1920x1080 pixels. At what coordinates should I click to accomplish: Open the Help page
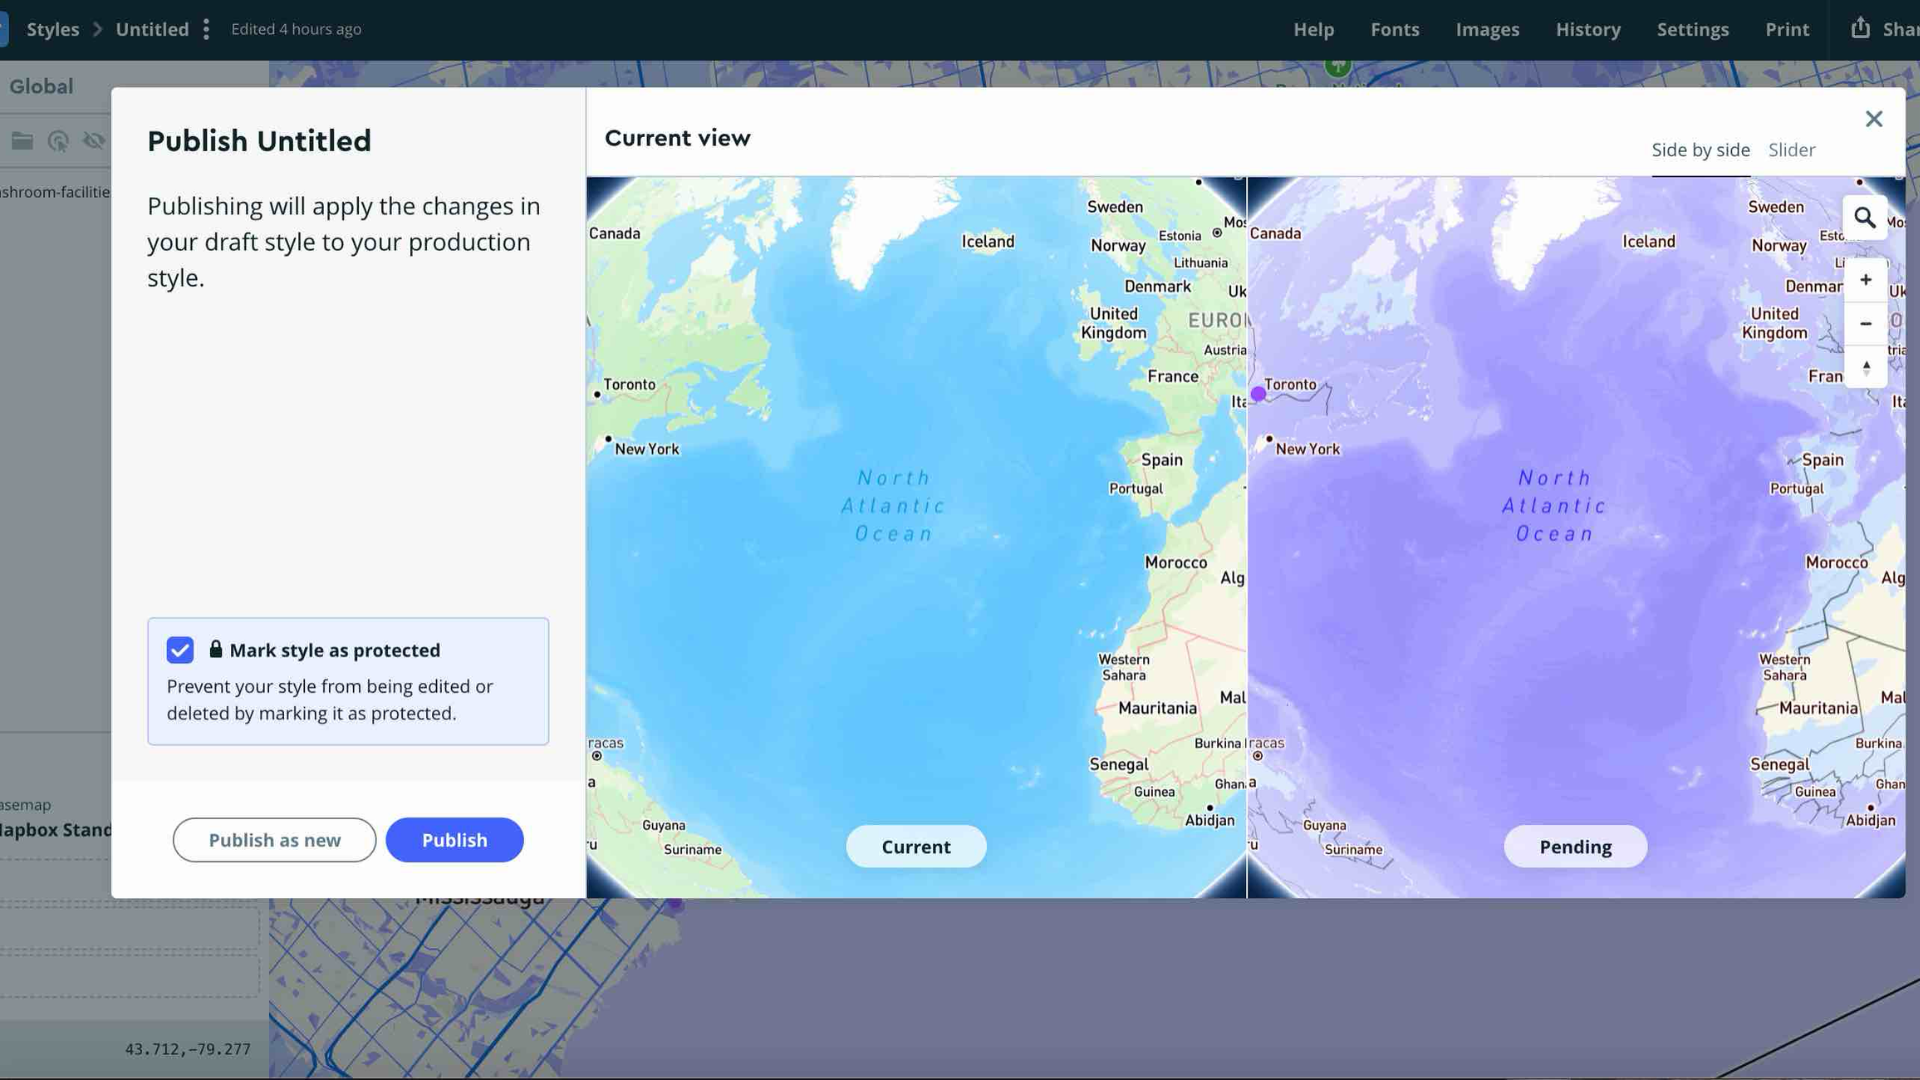1313,29
